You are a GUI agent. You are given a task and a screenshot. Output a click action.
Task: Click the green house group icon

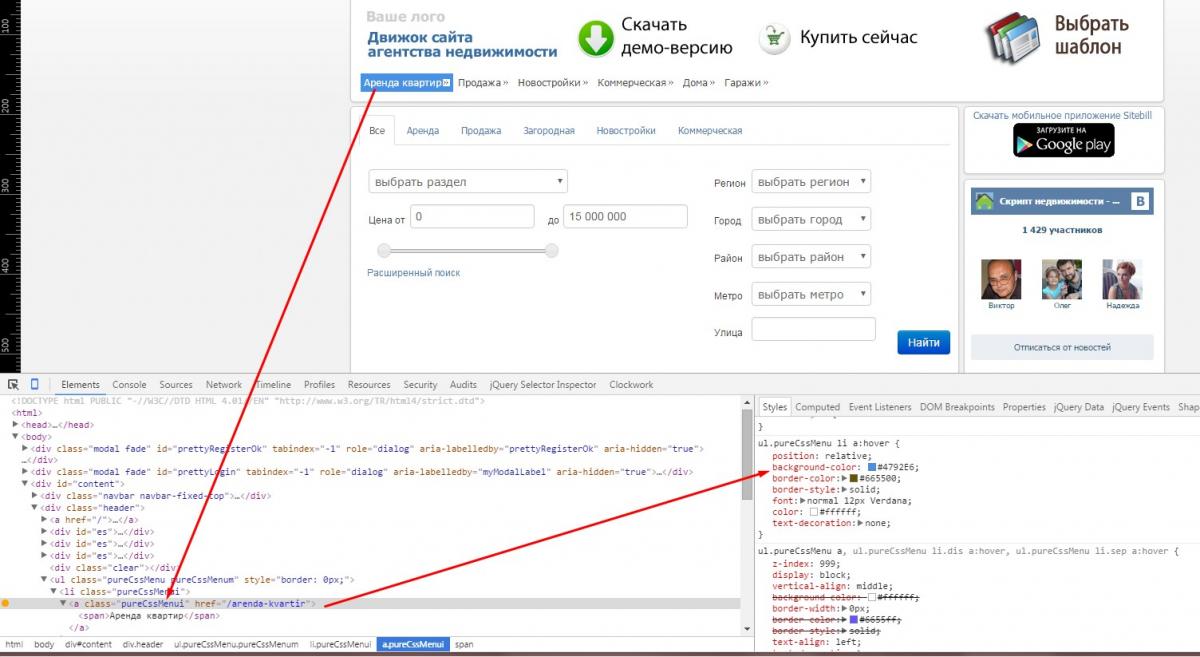[x=984, y=201]
